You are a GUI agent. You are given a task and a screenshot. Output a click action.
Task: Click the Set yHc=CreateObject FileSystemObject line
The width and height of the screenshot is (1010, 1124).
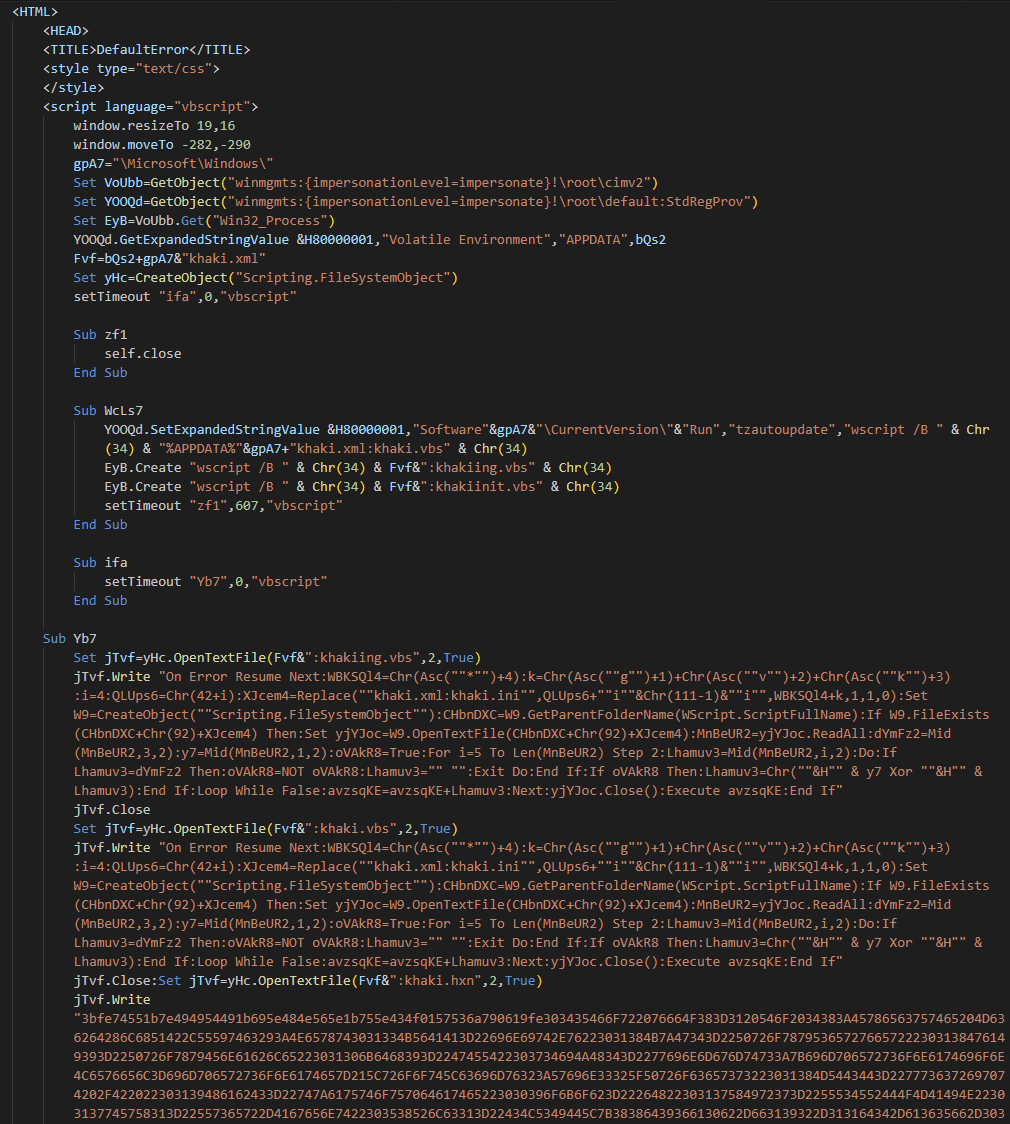point(265,277)
